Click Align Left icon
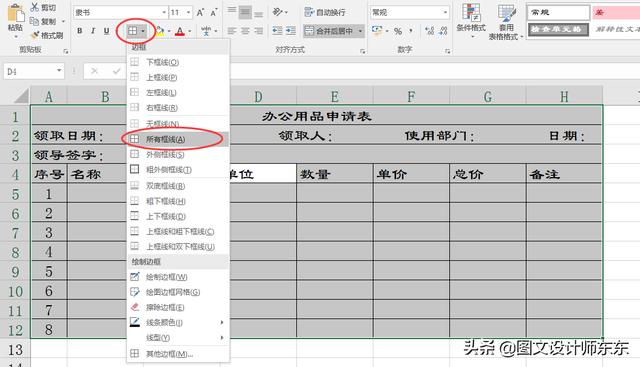Screen dimensions: 640x367 (x=232, y=31)
